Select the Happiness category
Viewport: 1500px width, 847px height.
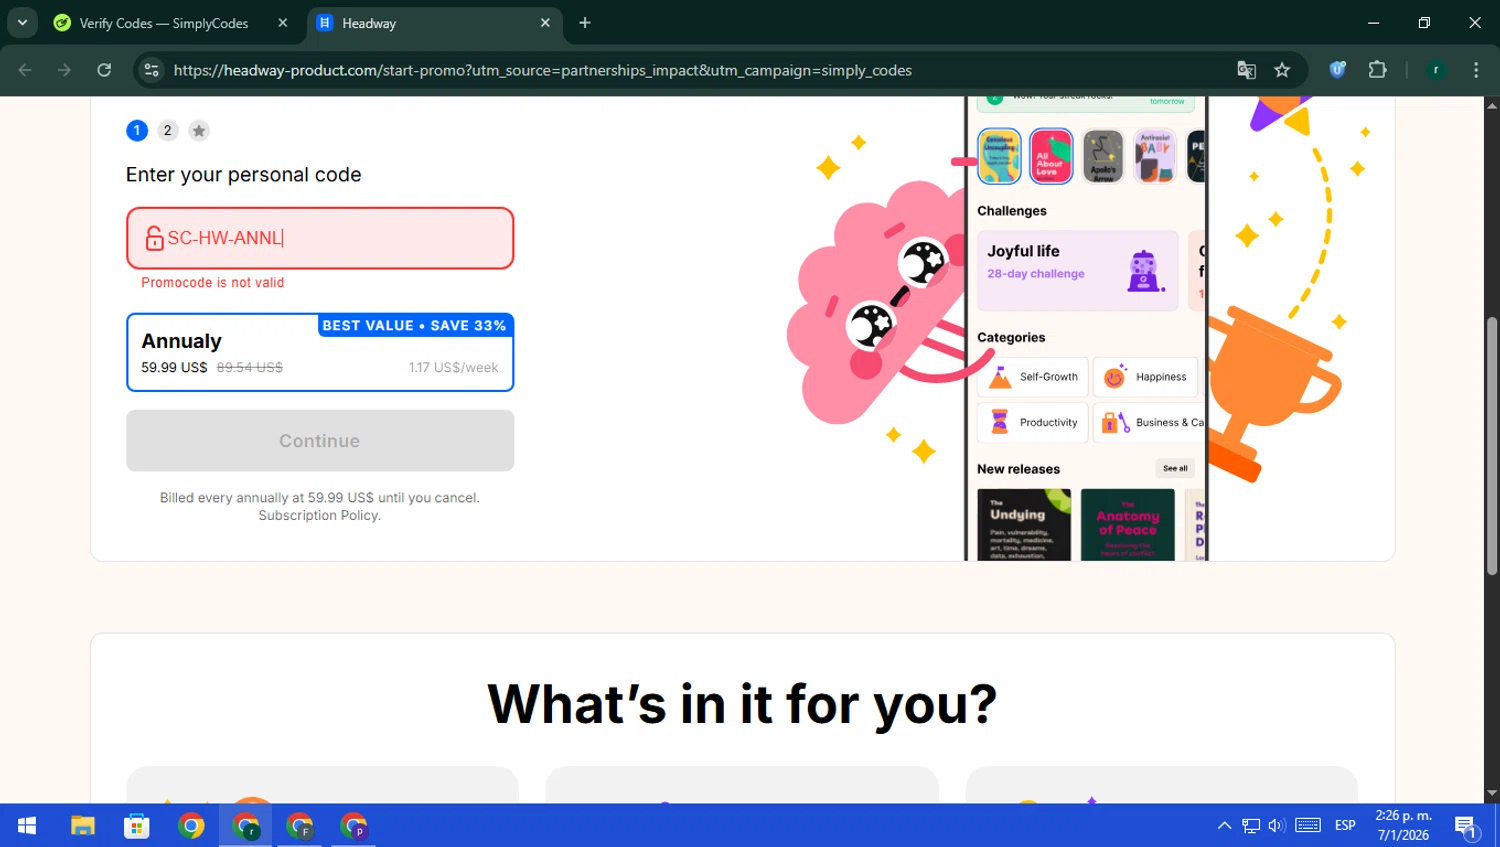[x=1145, y=377]
